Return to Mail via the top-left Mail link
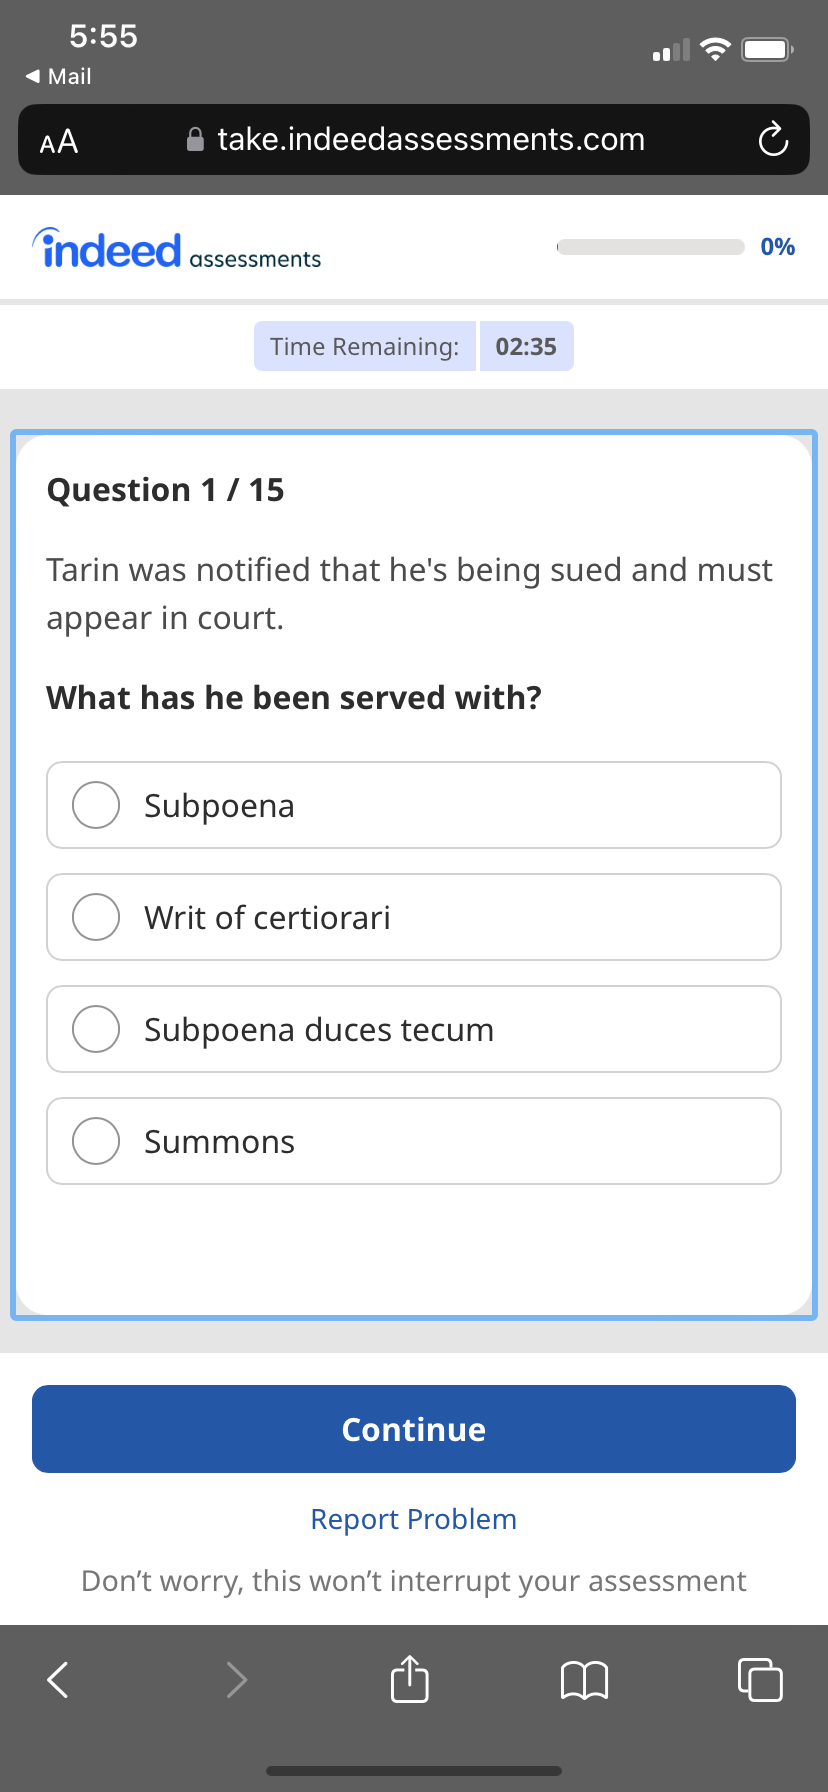The height and width of the screenshot is (1792, 828). coord(57,76)
